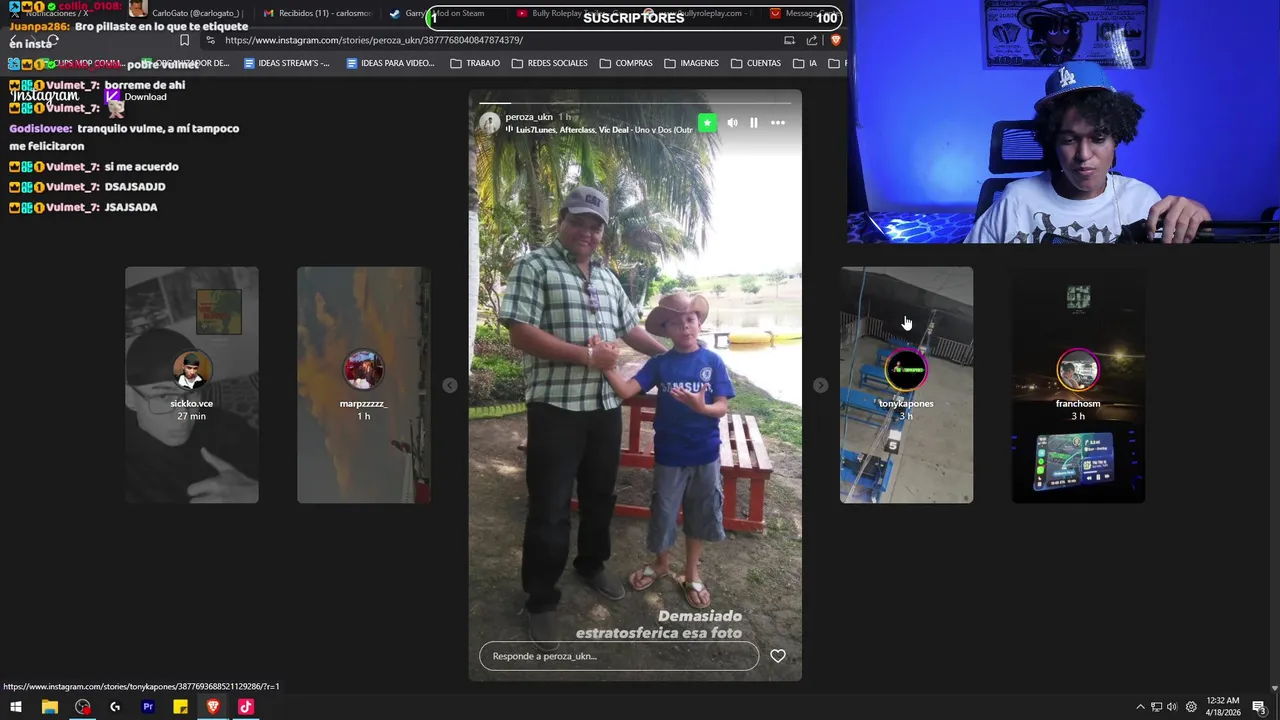Click chat message 'si me acuerdo'
The width and height of the screenshot is (1280, 720).
pyautogui.click(x=141, y=167)
